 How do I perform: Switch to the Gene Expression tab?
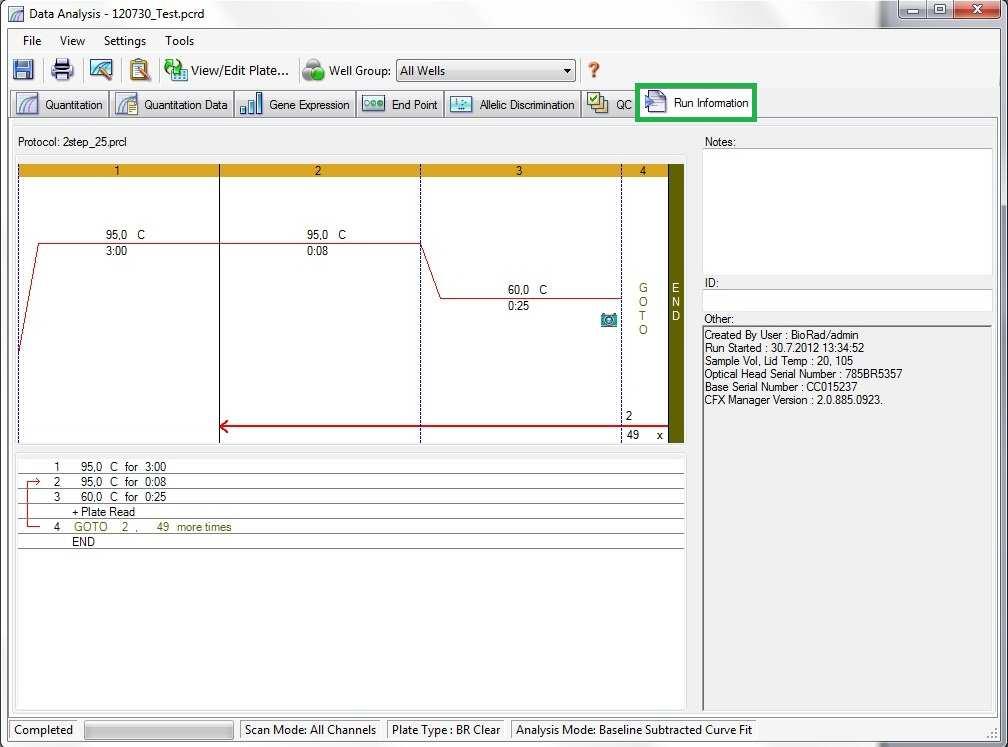(295, 104)
